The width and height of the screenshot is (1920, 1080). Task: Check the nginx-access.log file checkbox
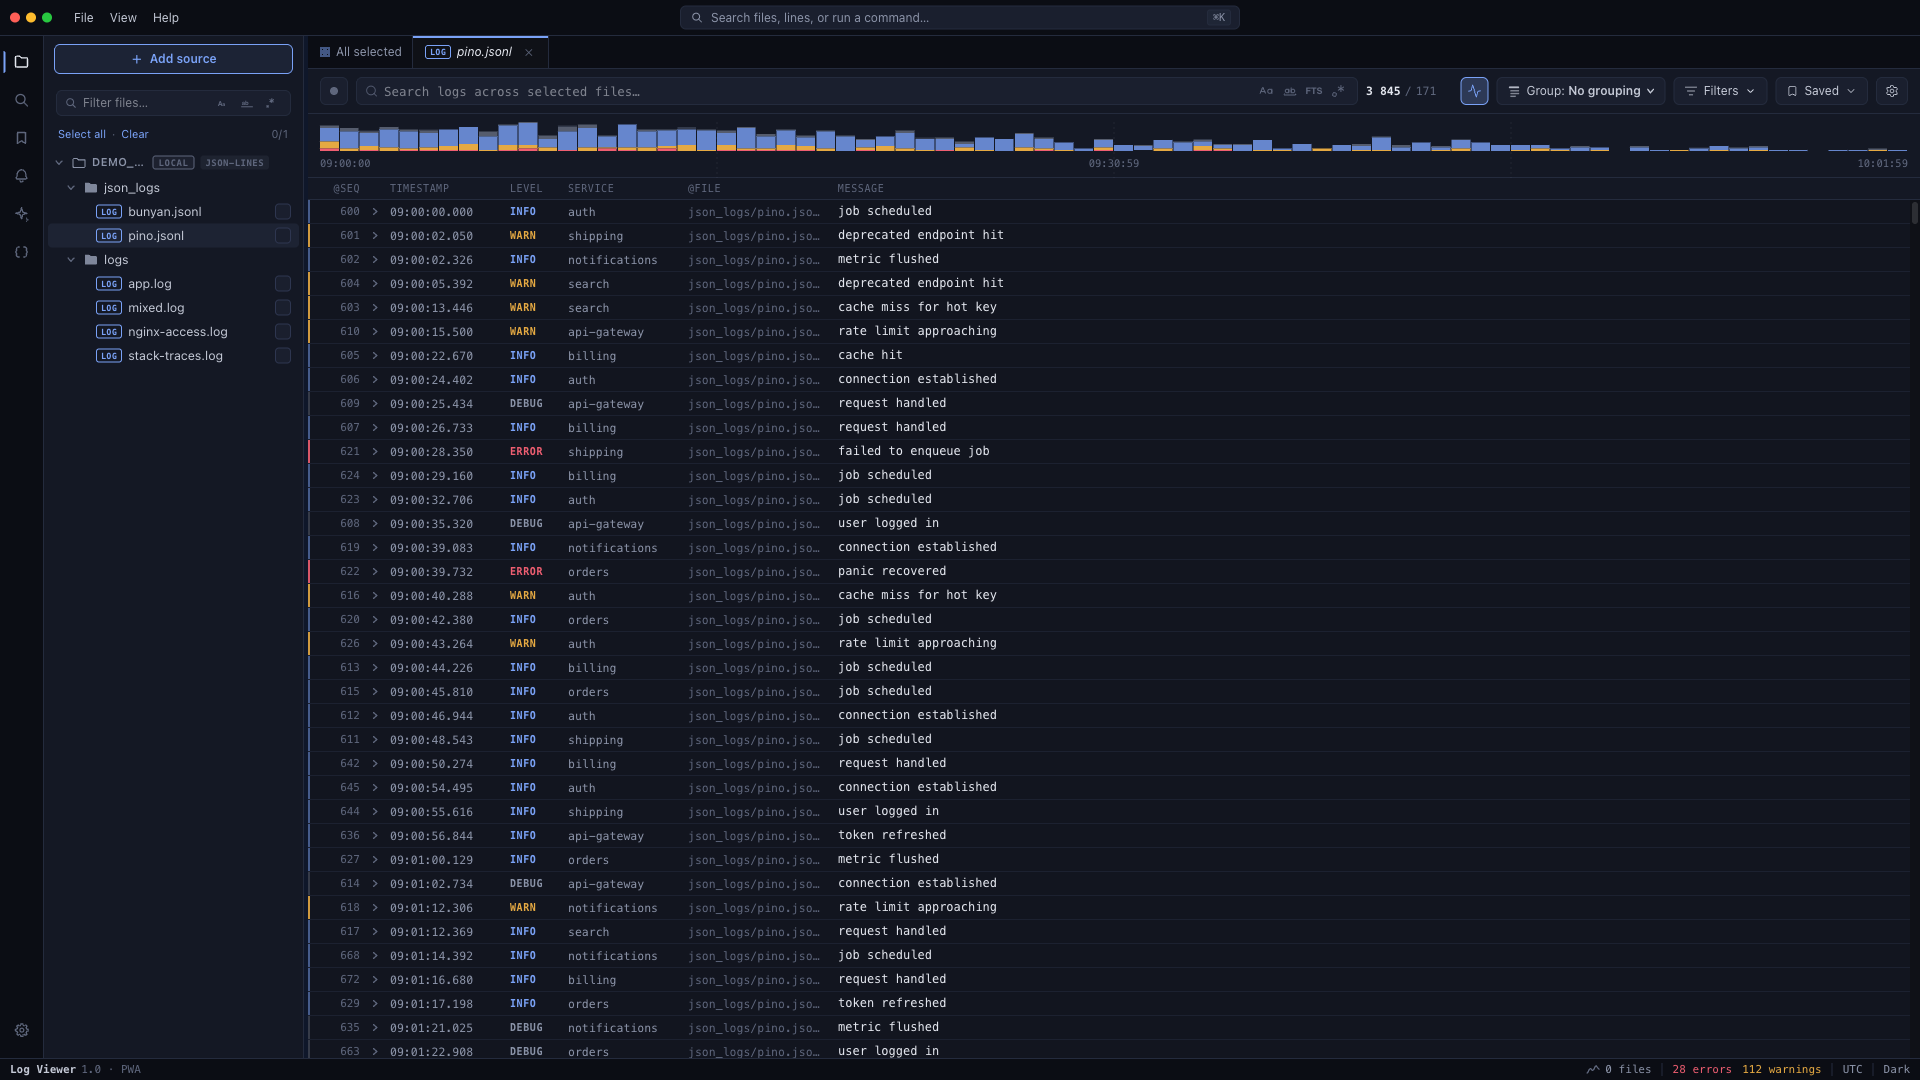pos(283,332)
